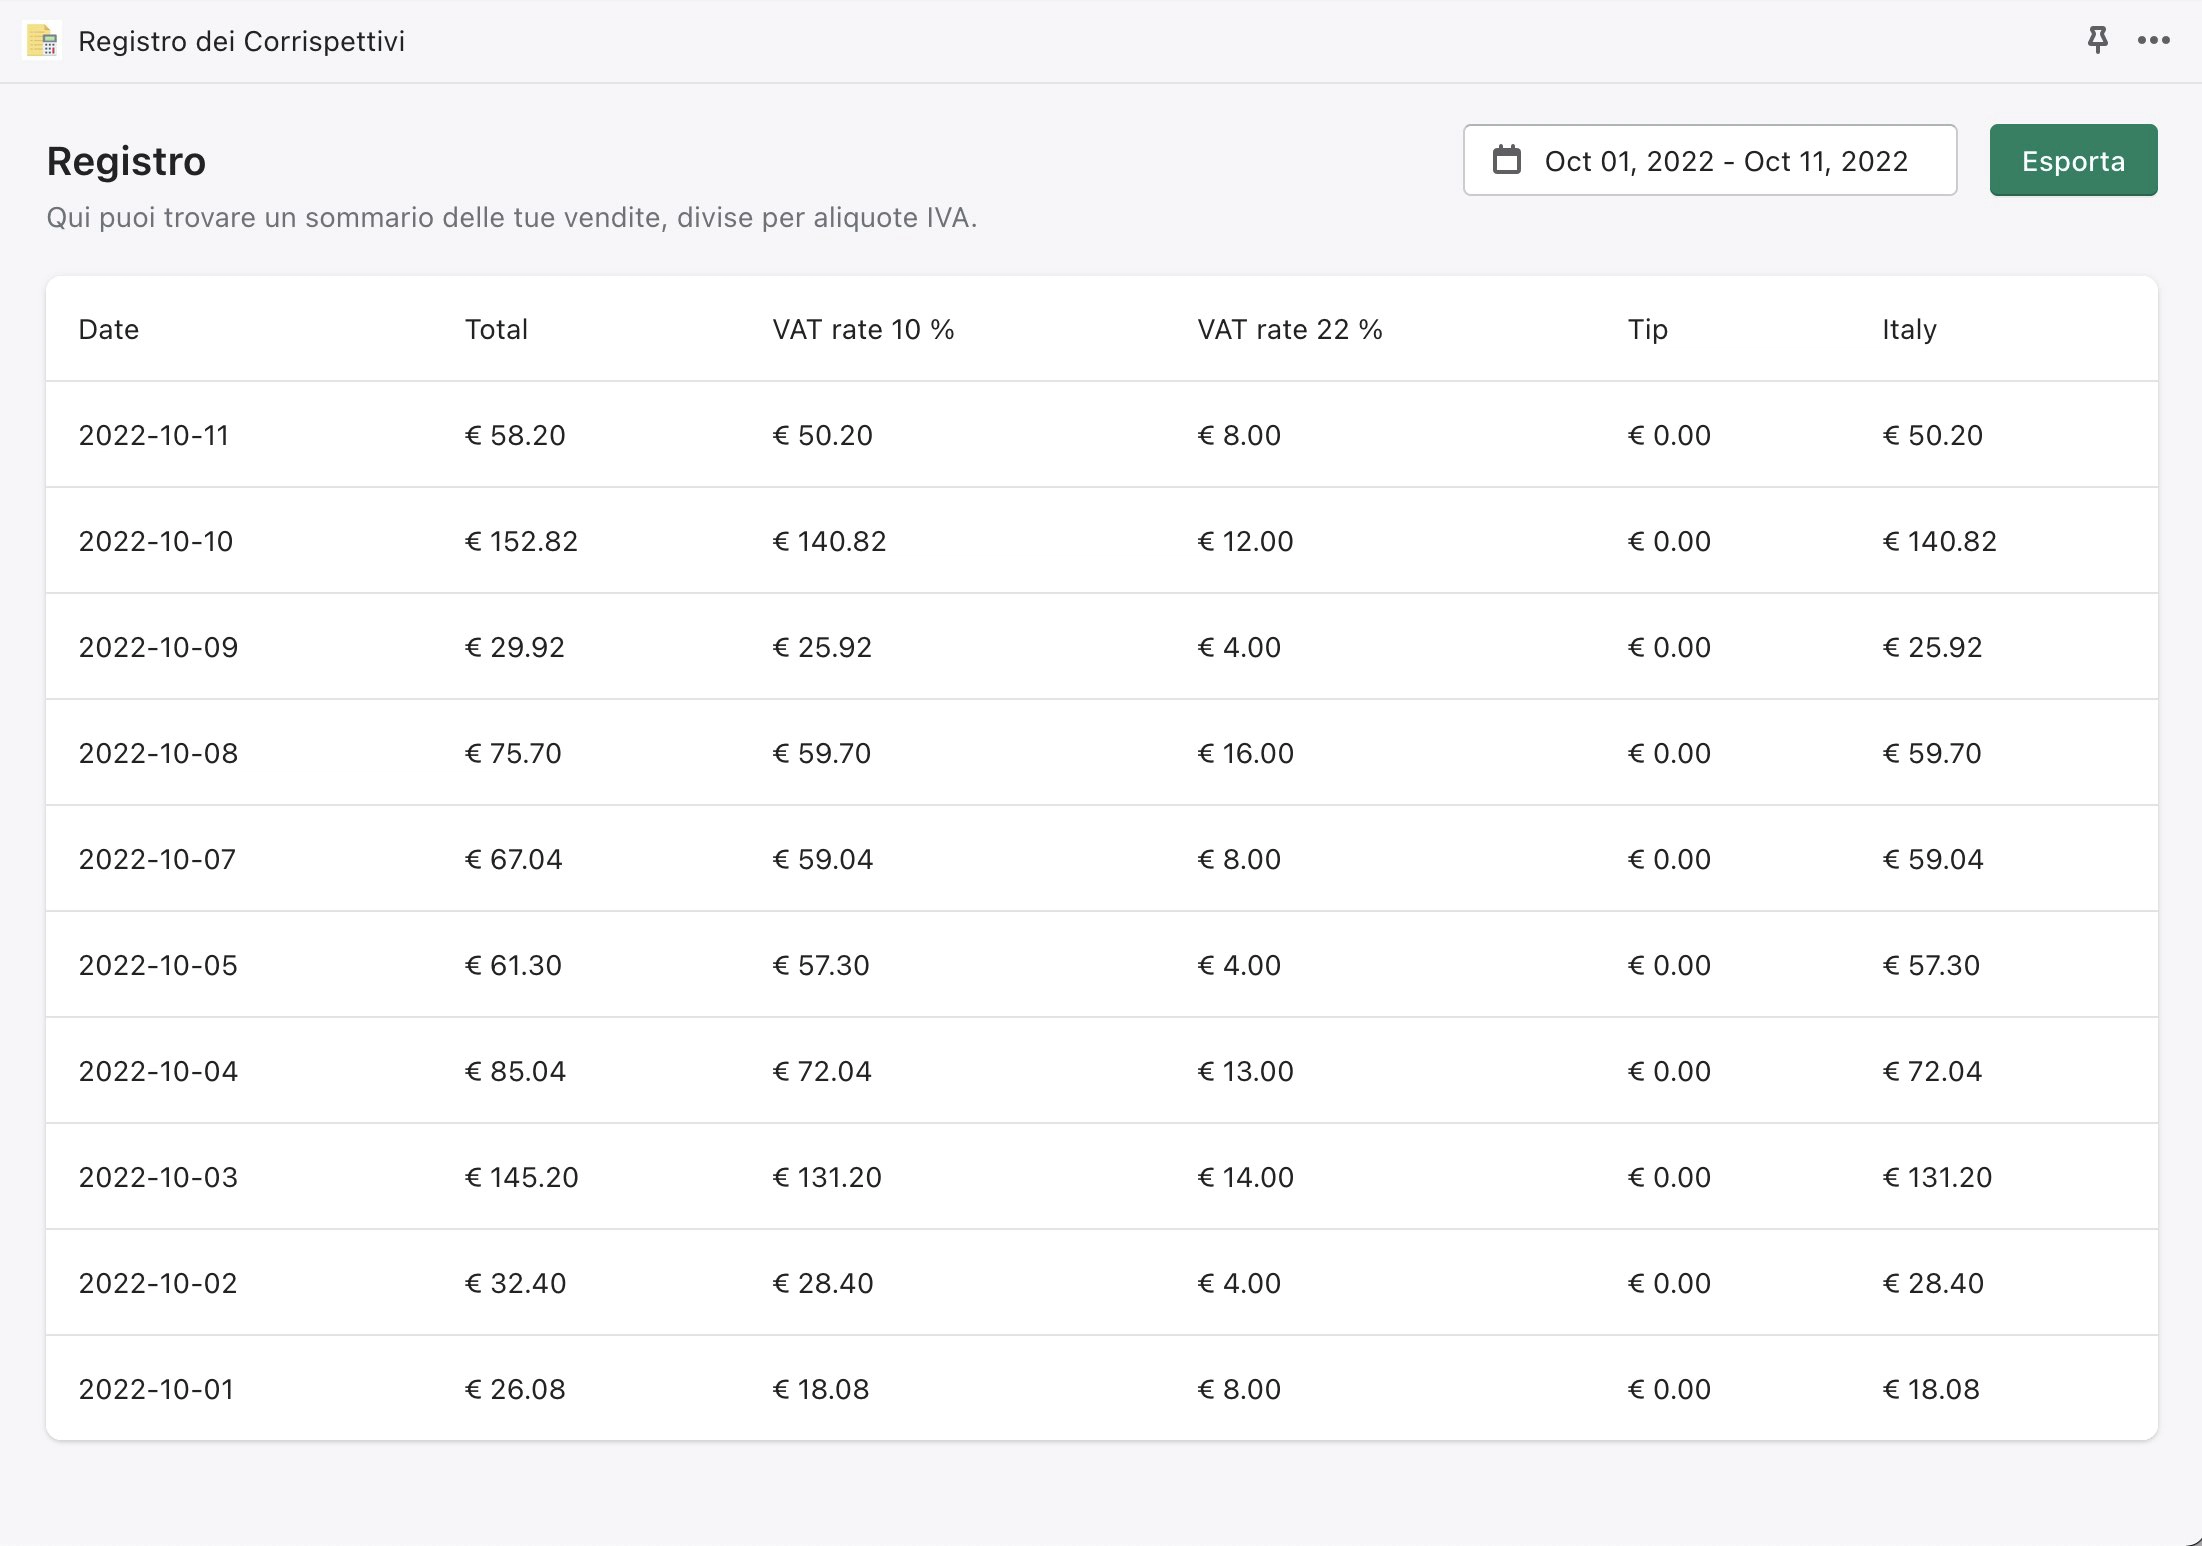Click the Registro dei Corrispettivi title text

coord(241,41)
